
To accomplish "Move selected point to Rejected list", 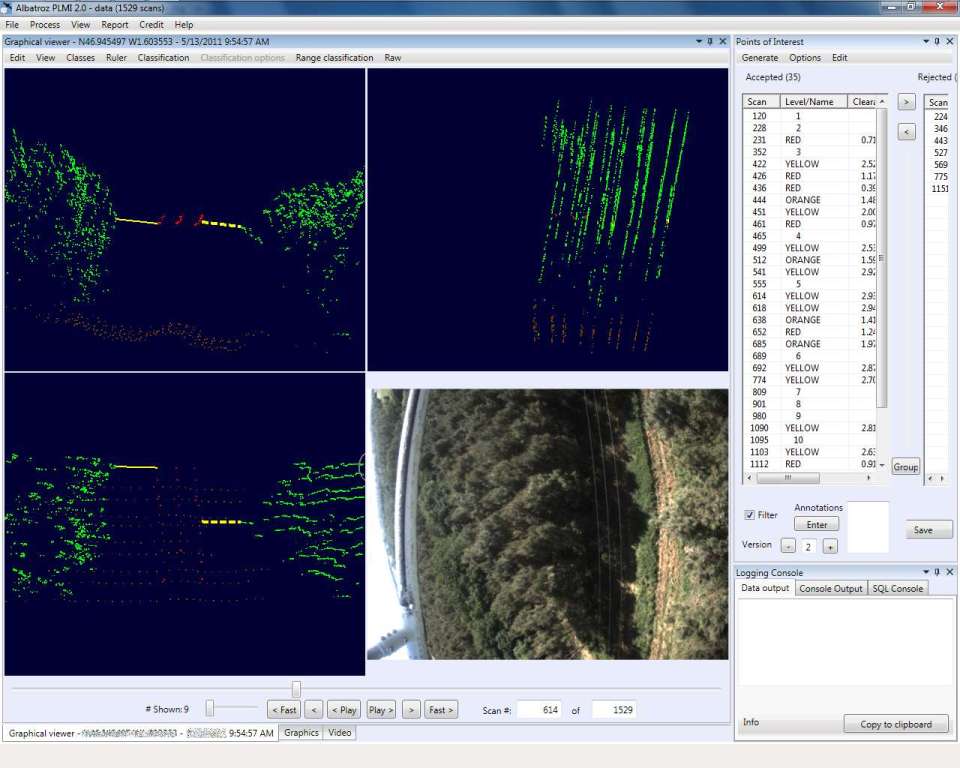I will pyautogui.click(x=906, y=102).
